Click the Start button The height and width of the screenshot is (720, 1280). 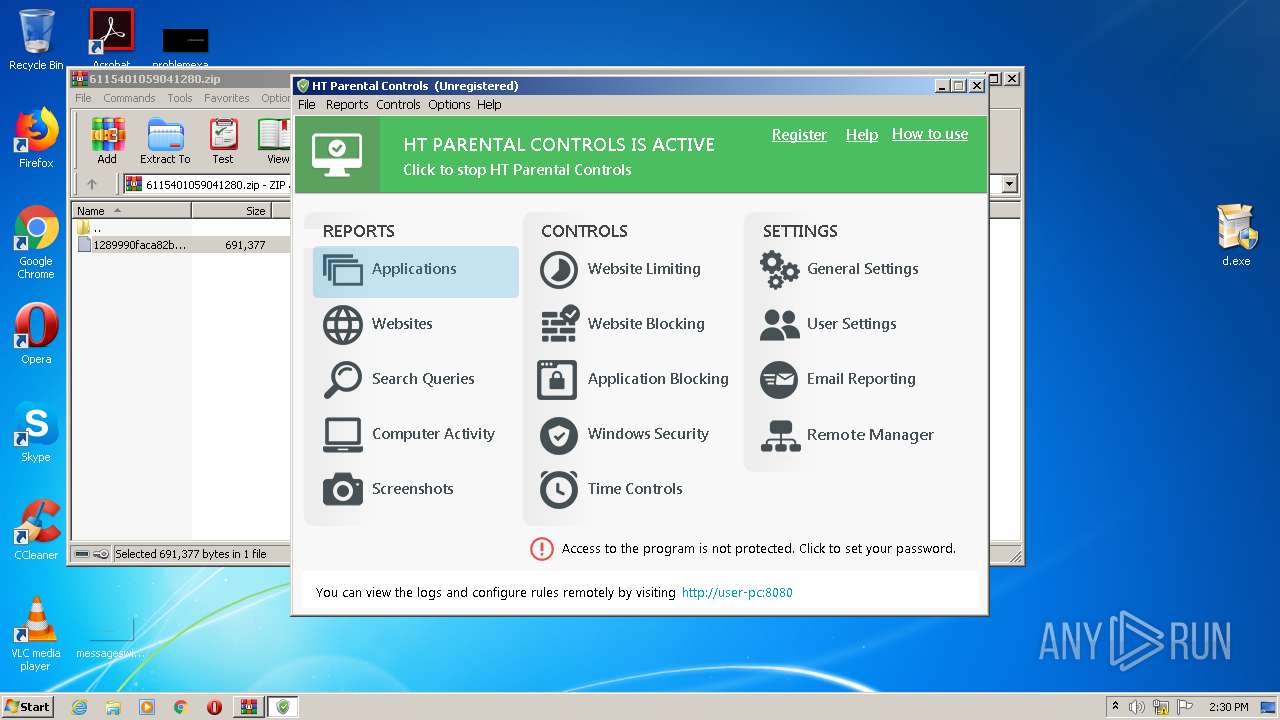click(27, 707)
